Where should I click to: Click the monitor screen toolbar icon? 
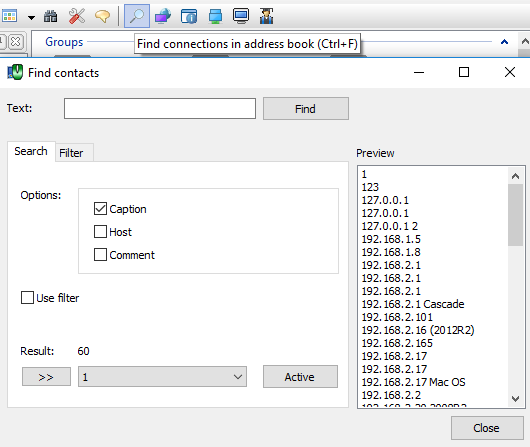click(241, 16)
